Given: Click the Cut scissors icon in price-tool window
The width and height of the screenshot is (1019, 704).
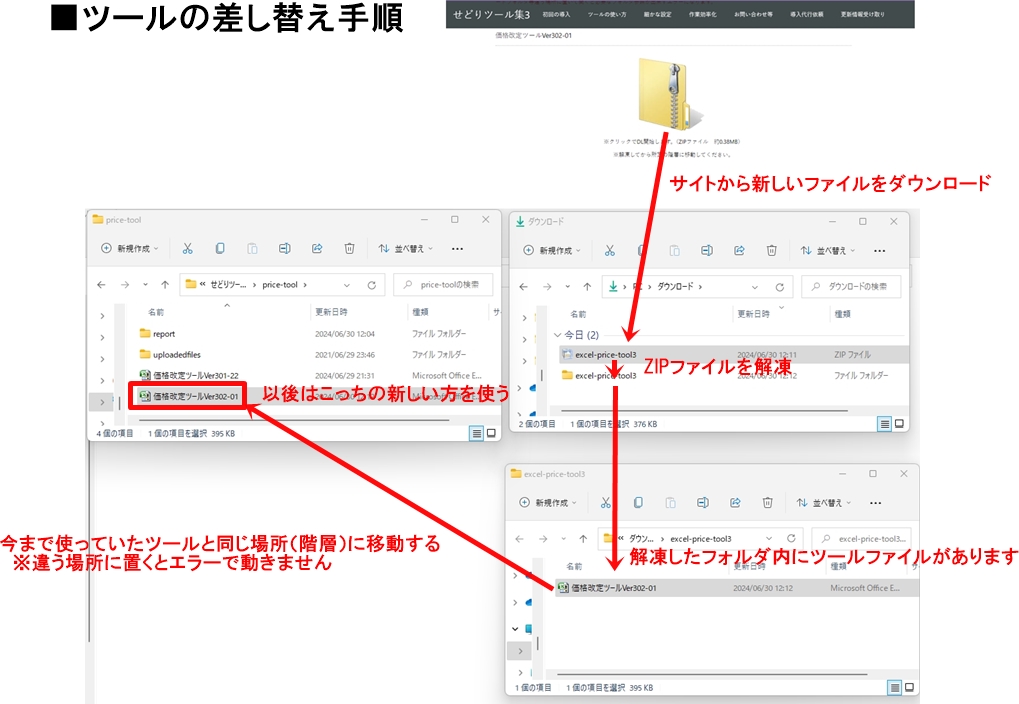Looking at the screenshot, I should 187,249.
